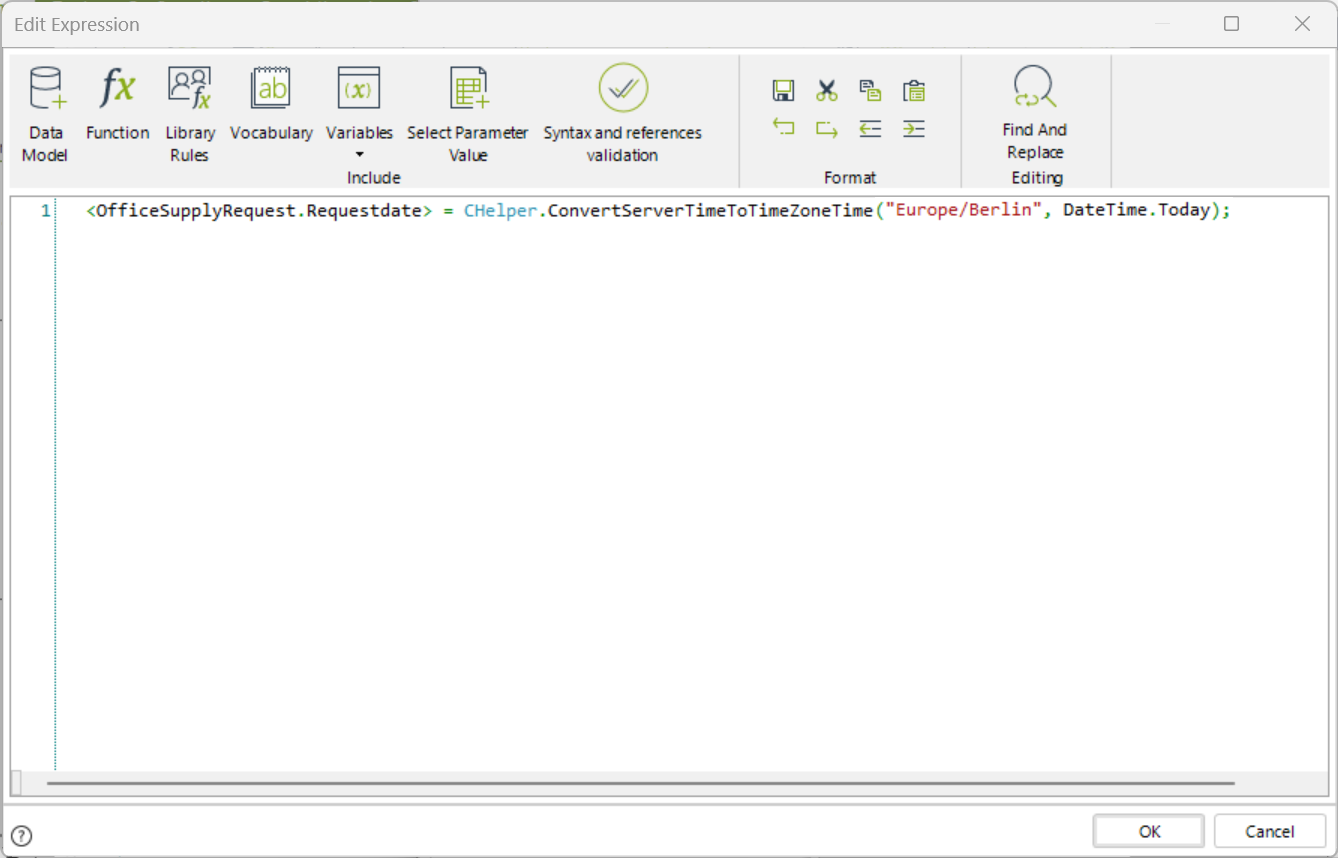Confirm the expression with OK
Viewport: 1338px width, 858px height.
(1149, 831)
